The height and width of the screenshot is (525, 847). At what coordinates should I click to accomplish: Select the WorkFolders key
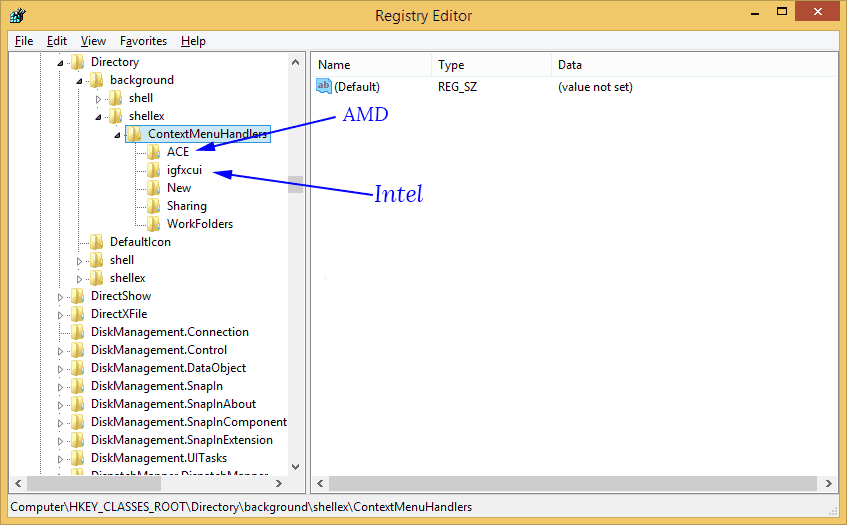tap(200, 224)
